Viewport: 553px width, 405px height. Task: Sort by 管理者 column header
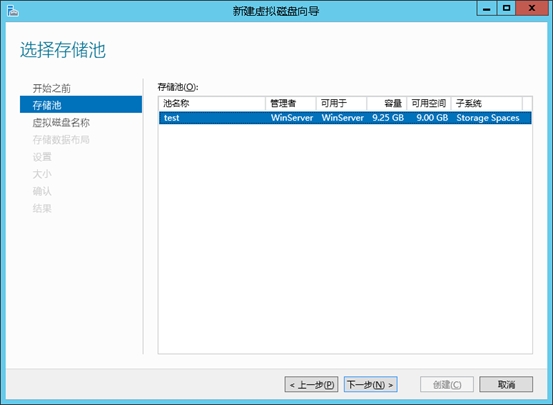coord(291,103)
